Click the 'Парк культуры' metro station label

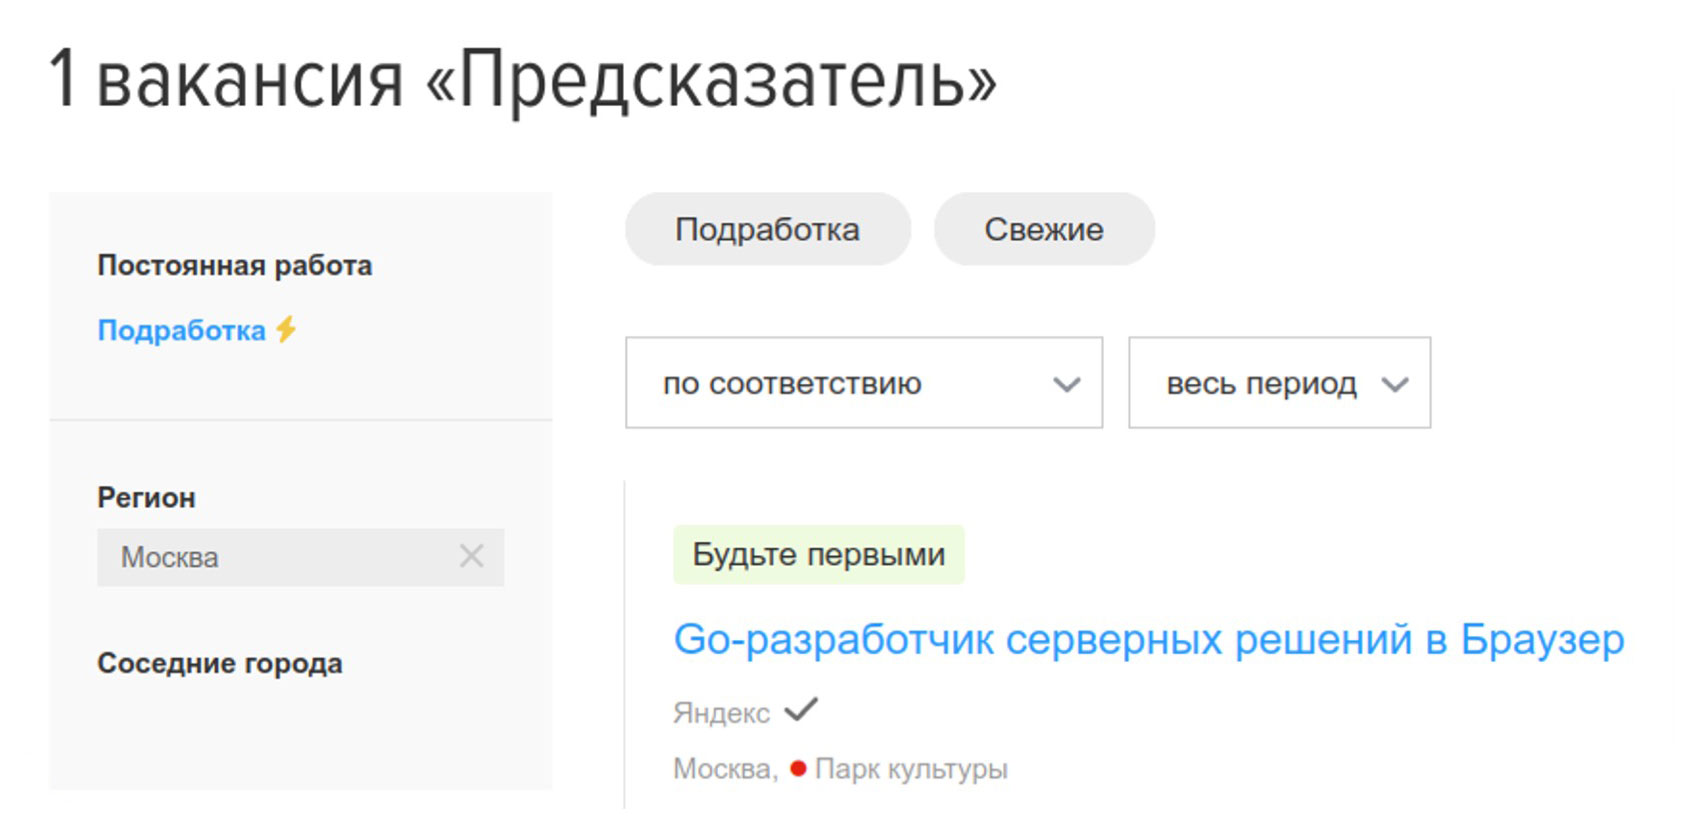tap(911, 768)
